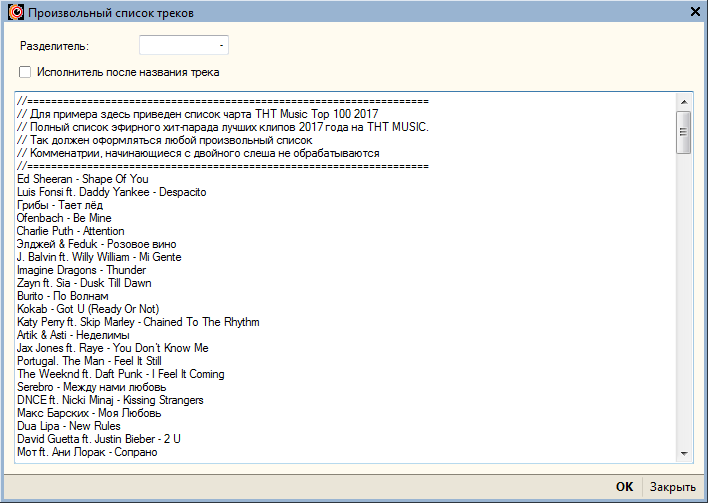Image resolution: width=708 pixels, height=503 pixels.
Task: Place cursor on Dua Lipa - New Rules
Action: (x=69, y=426)
